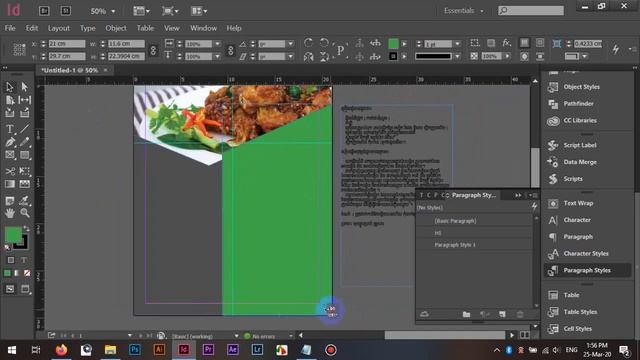Click Go to Bridge icon

coord(44,11)
